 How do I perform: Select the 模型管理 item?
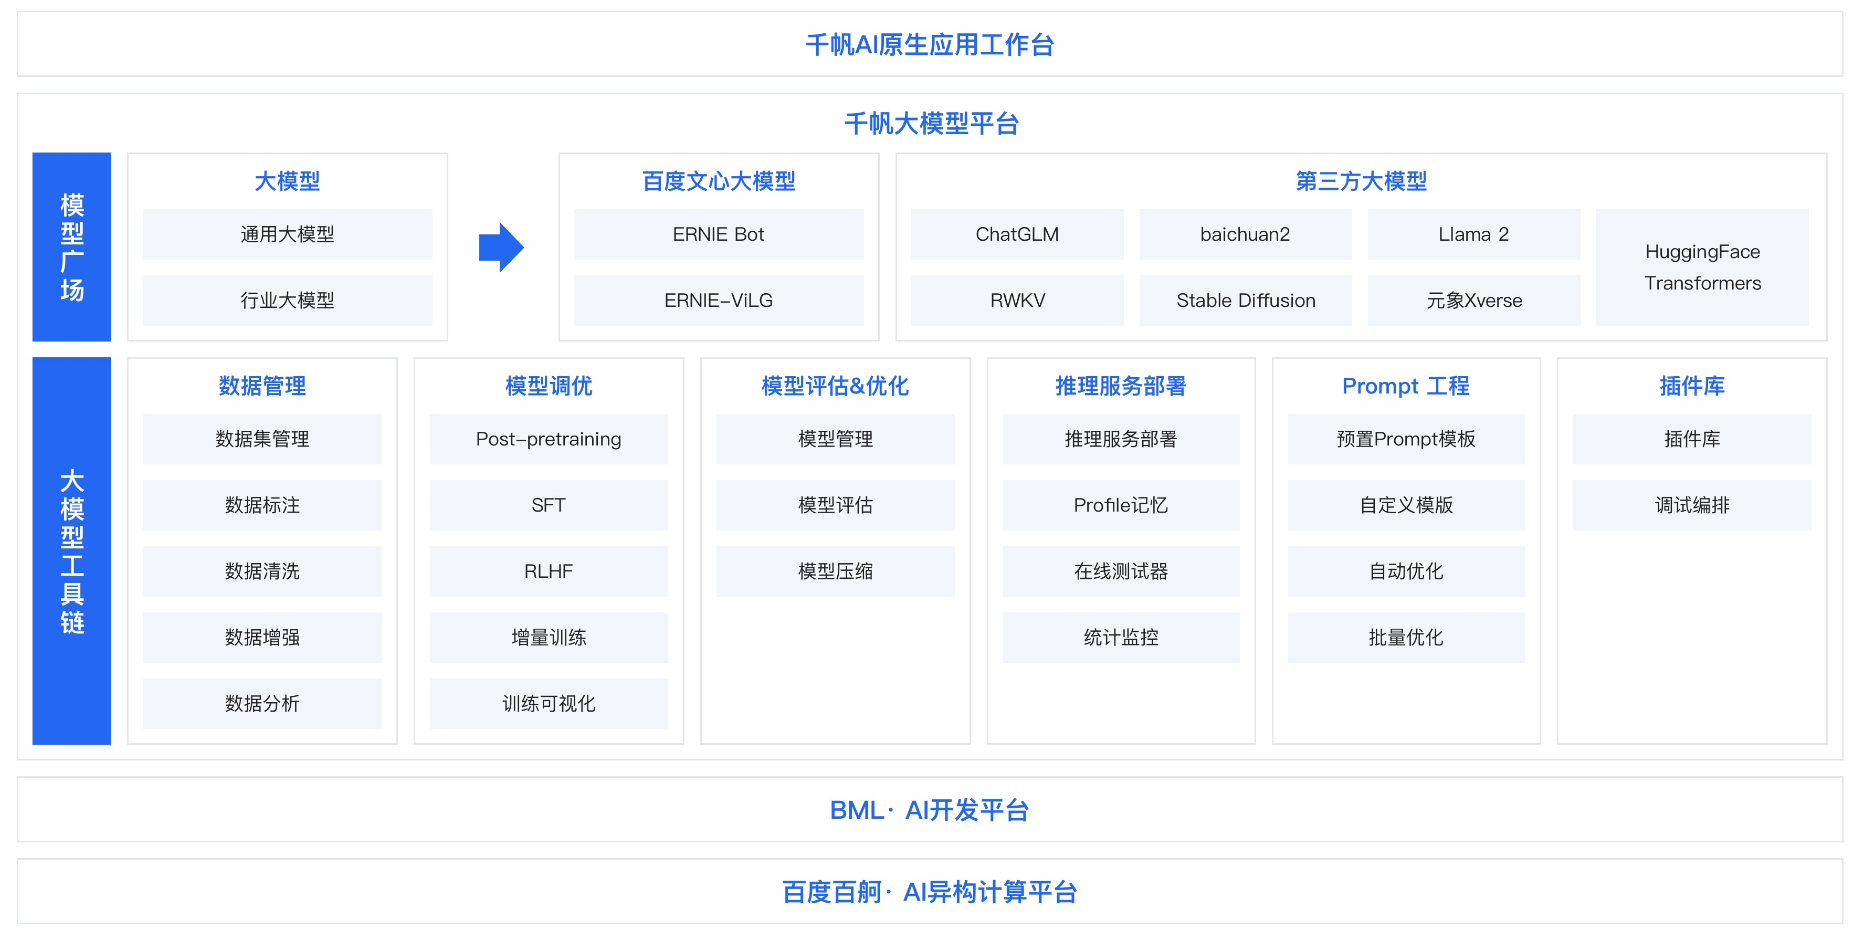pyautogui.click(x=835, y=439)
